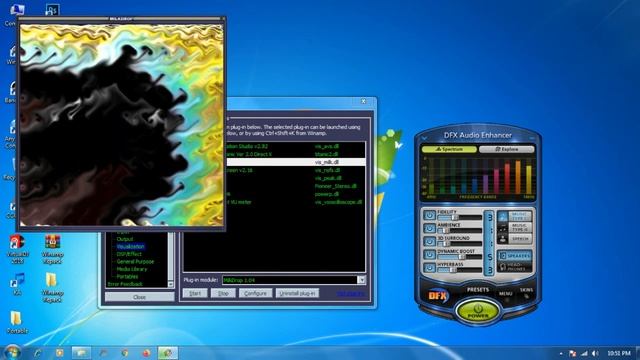This screenshot has width=640, height=360.
Task: Click the link beside Uninstall plug-in
Action: tap(351, 294)
